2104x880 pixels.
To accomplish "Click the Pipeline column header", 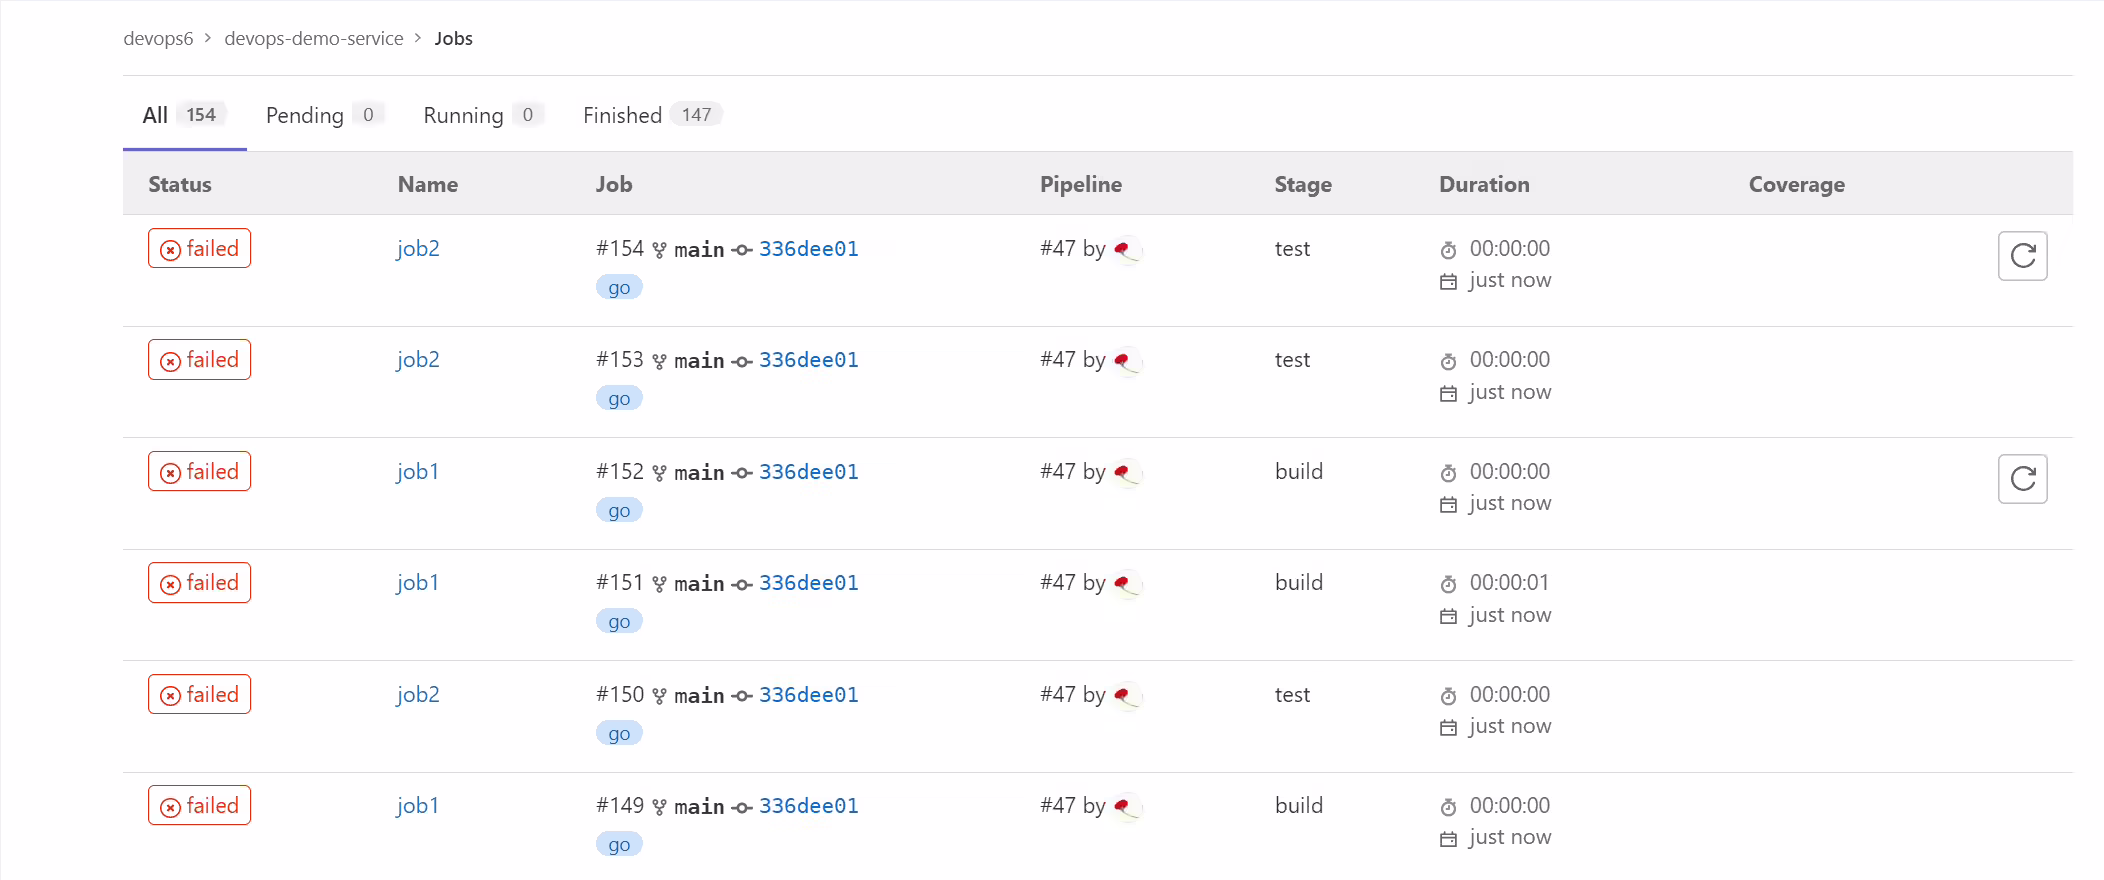I will click(x=1081, y=184).
